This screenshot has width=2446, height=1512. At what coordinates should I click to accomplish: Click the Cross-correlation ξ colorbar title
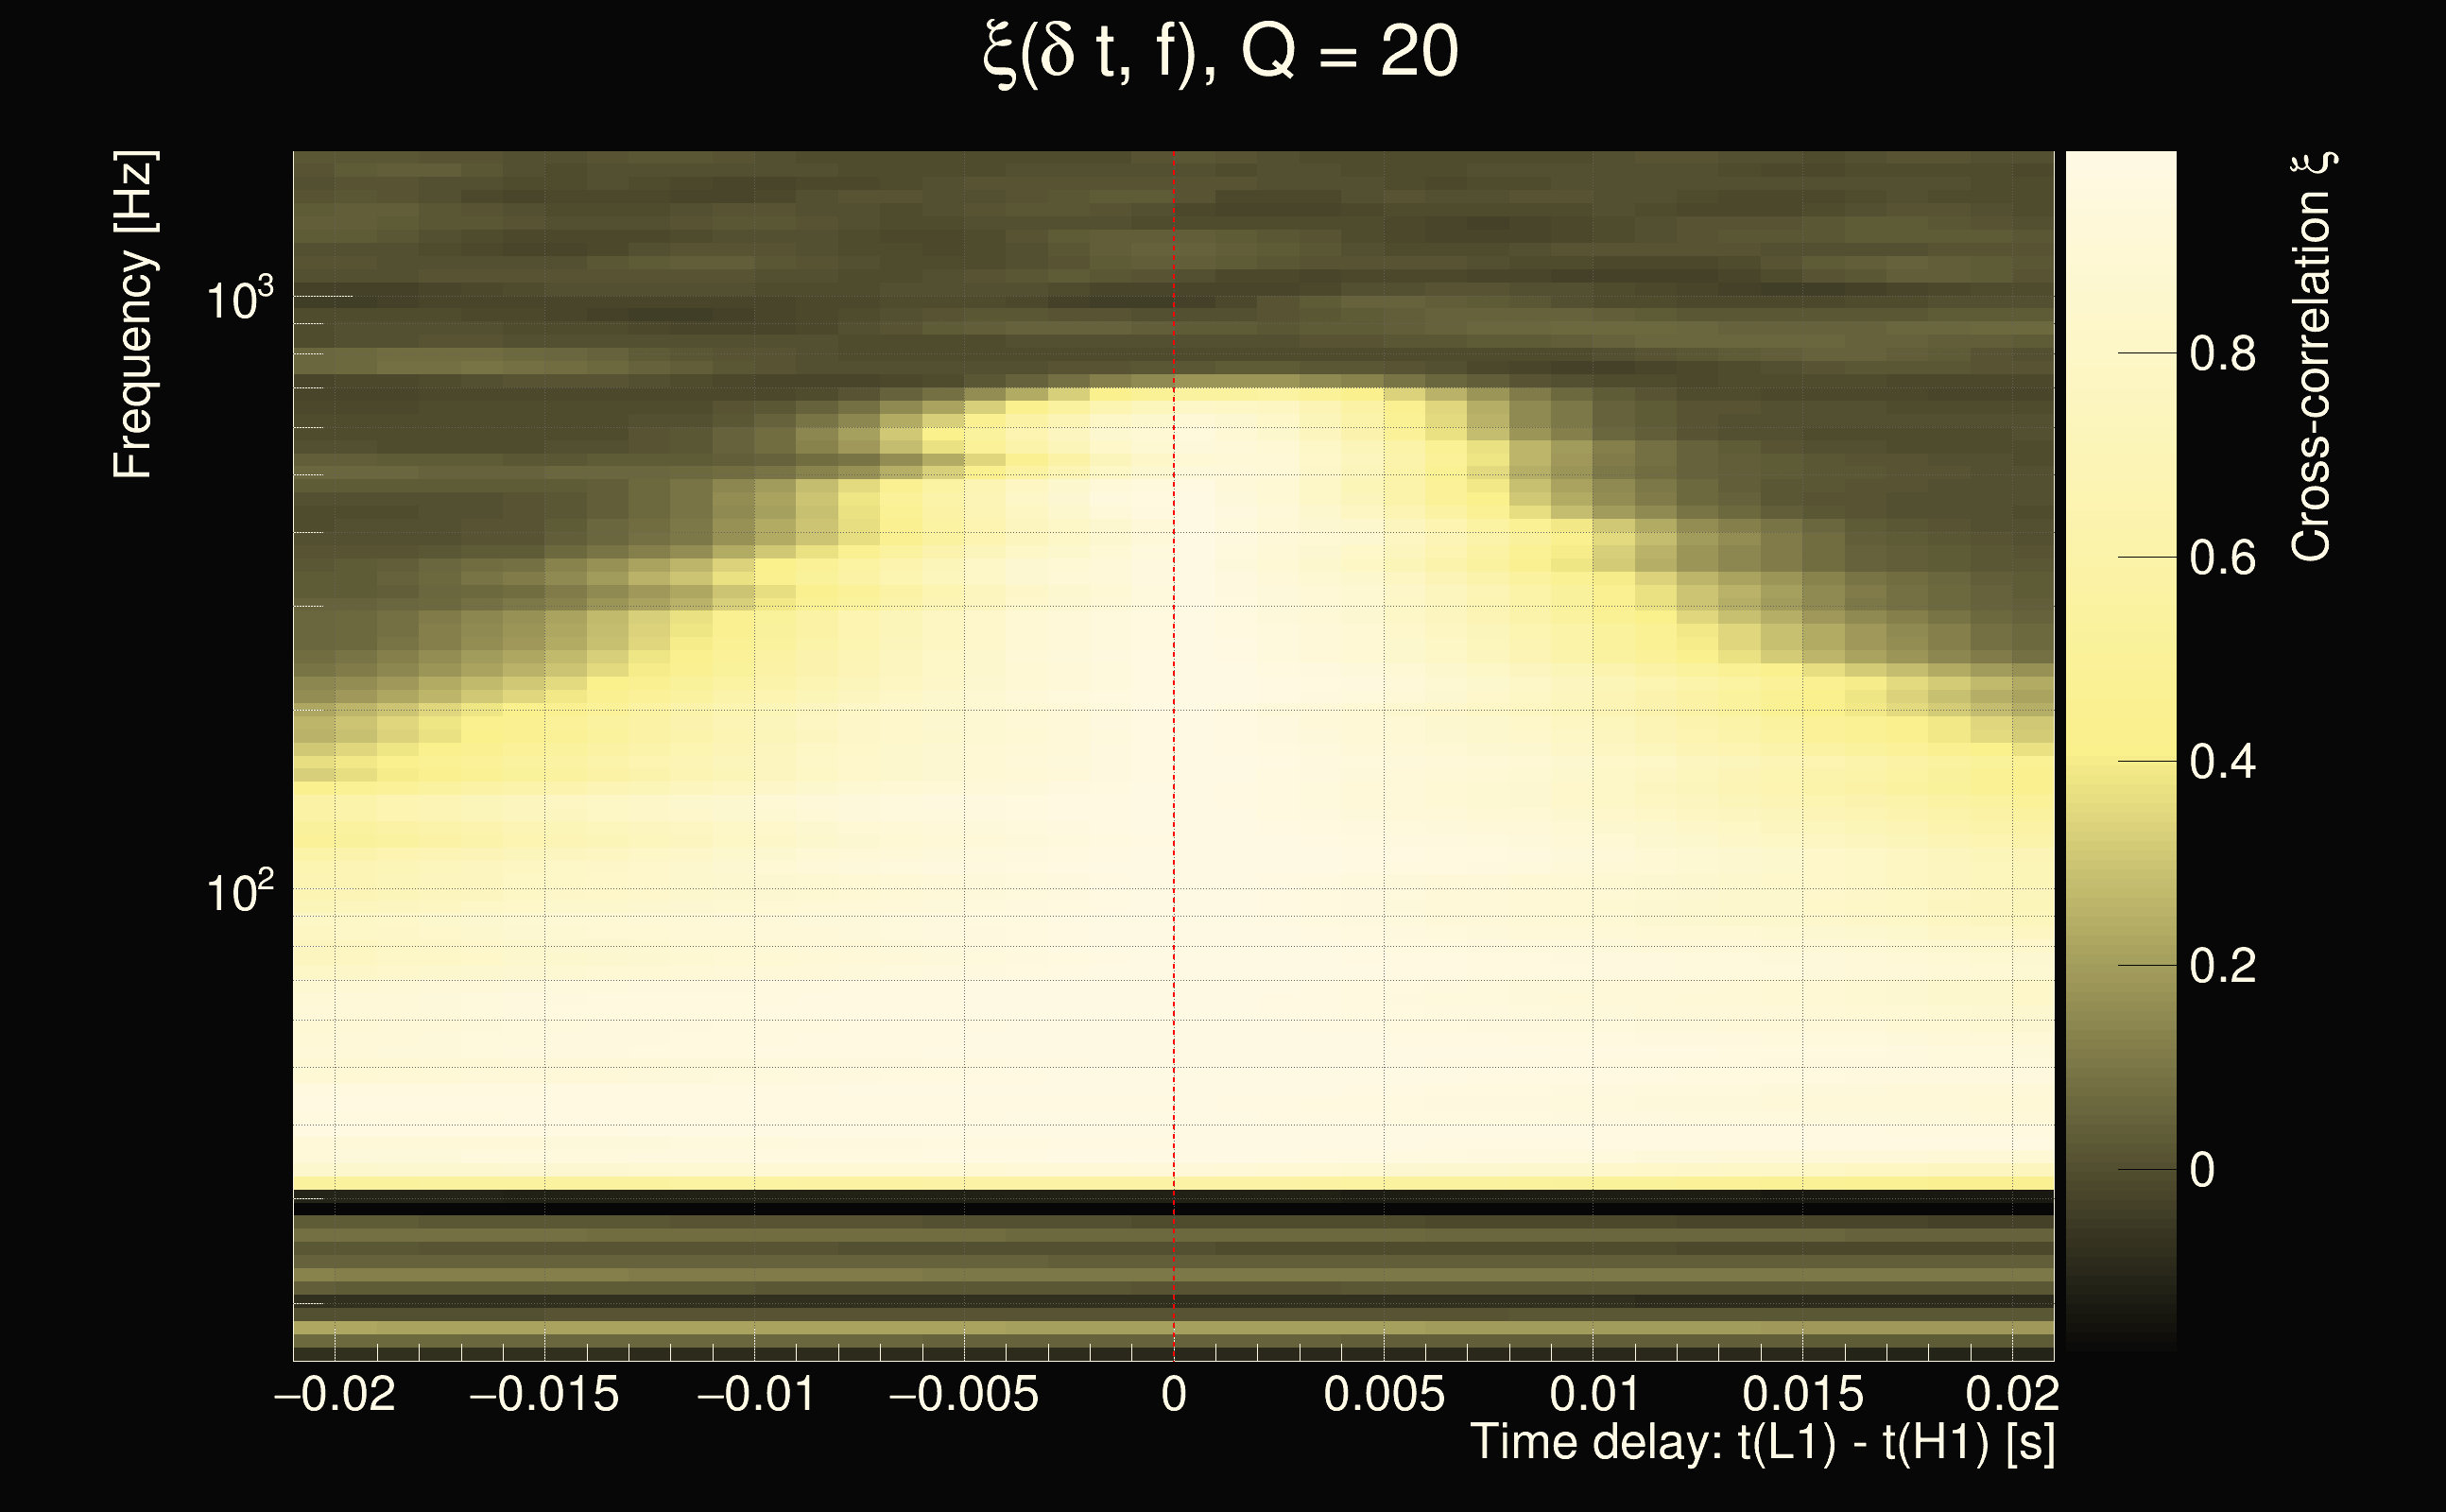[2312, 356]
